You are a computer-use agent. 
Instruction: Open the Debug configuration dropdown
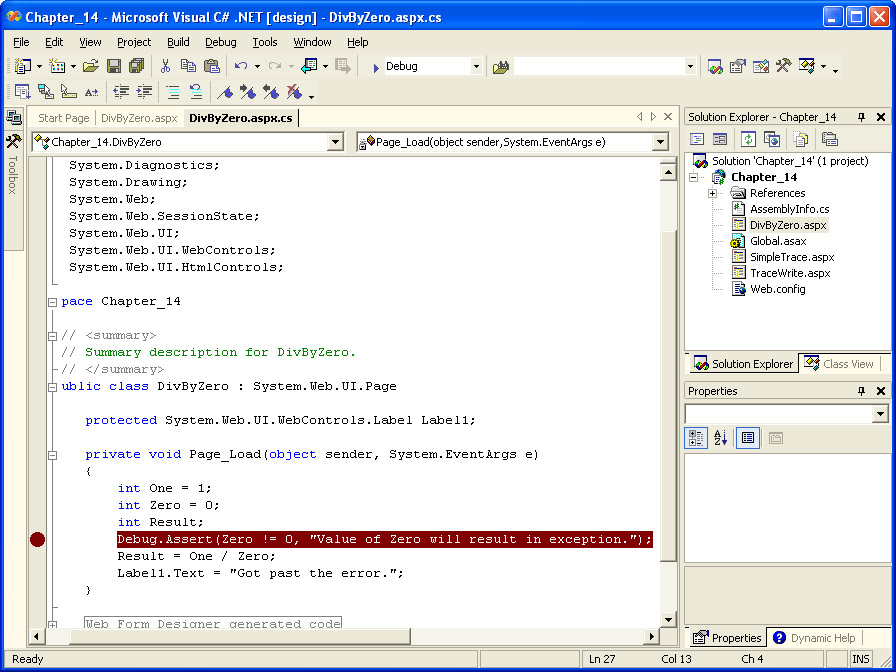pos(476,67)
